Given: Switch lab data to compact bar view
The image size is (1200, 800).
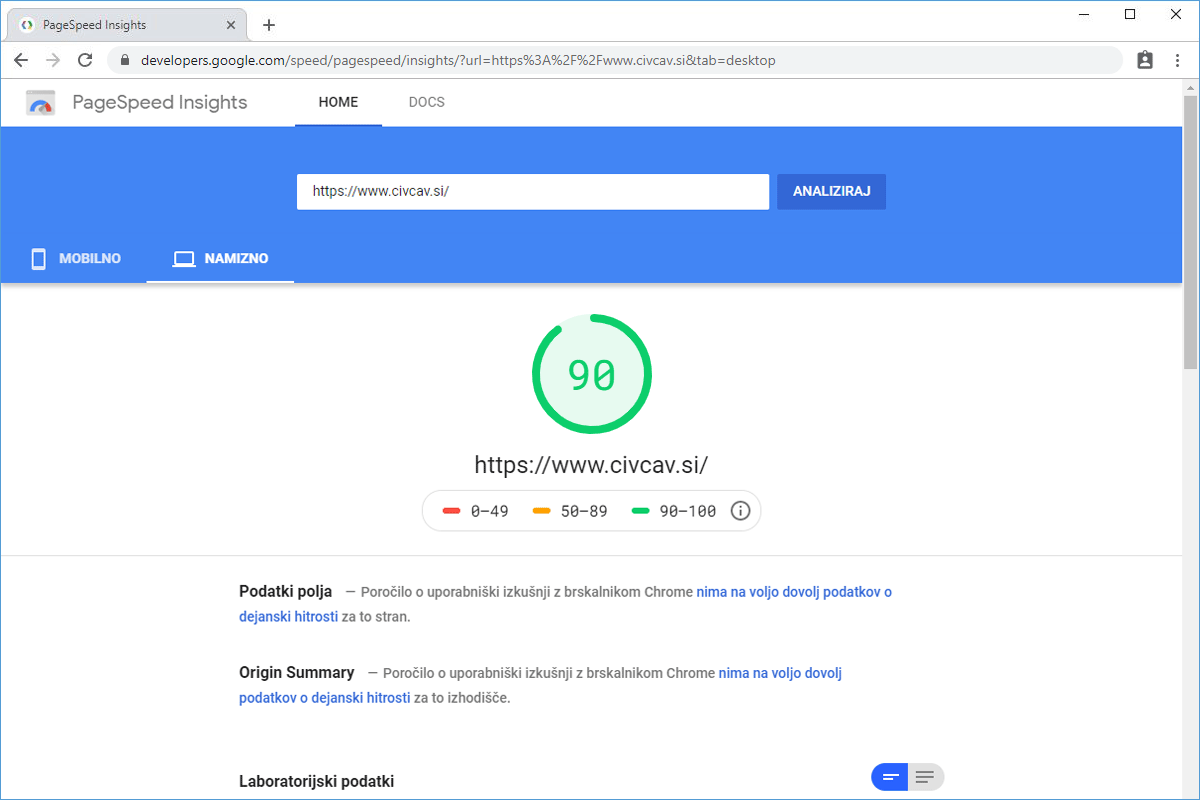Looking at the screenshot, I should pos(890,777).
